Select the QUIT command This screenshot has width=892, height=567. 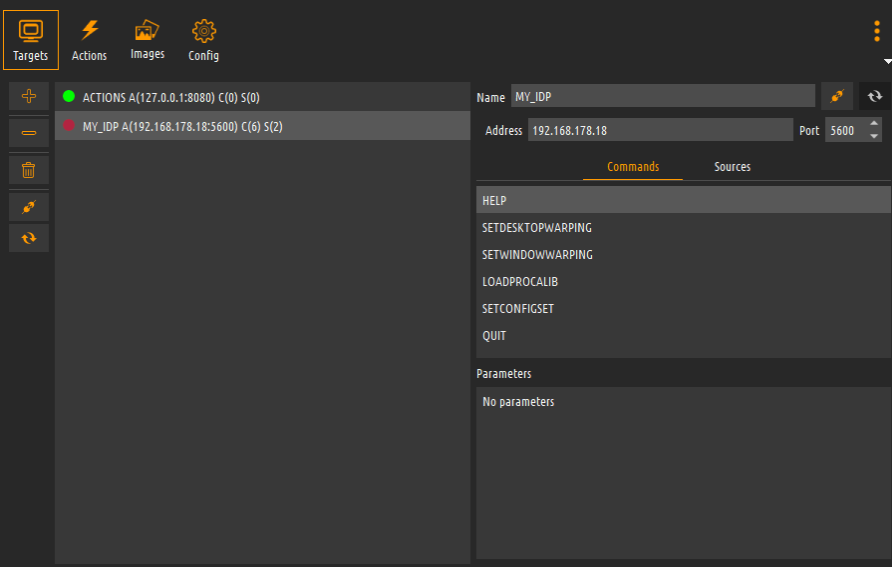click(x=683, y=336)
